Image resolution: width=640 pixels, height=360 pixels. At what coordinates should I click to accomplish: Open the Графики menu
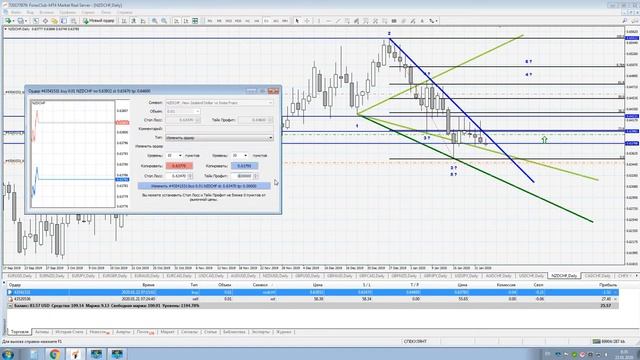[x=67, y=12]
